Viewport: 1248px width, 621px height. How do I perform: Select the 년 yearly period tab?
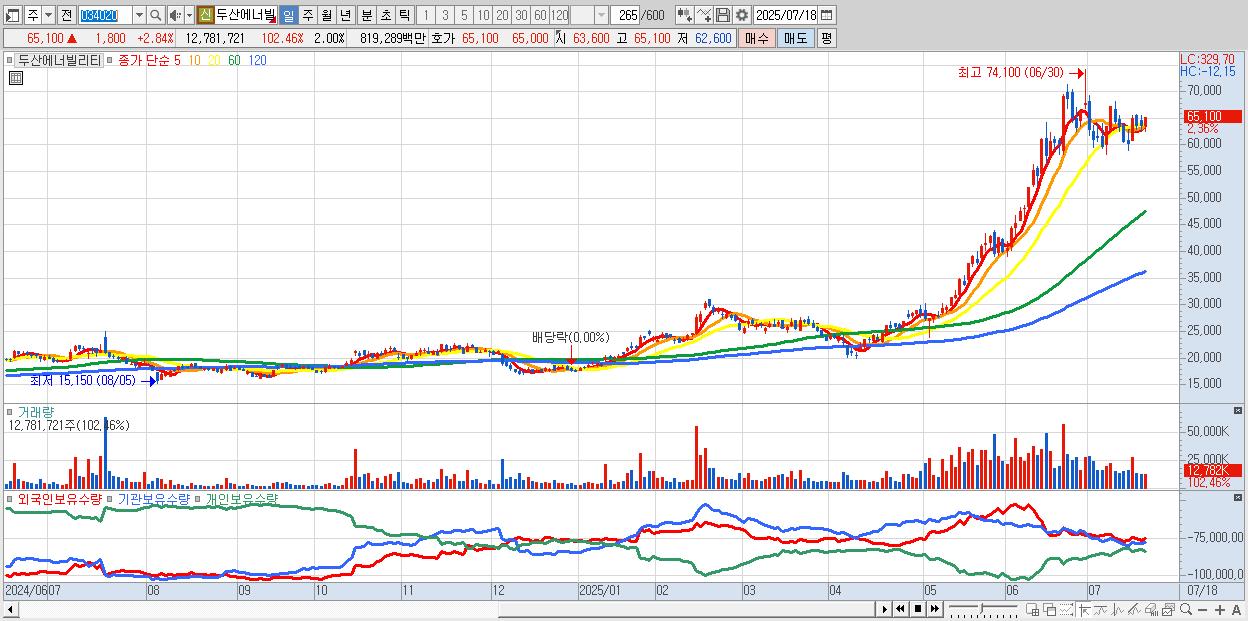point(345,15)
